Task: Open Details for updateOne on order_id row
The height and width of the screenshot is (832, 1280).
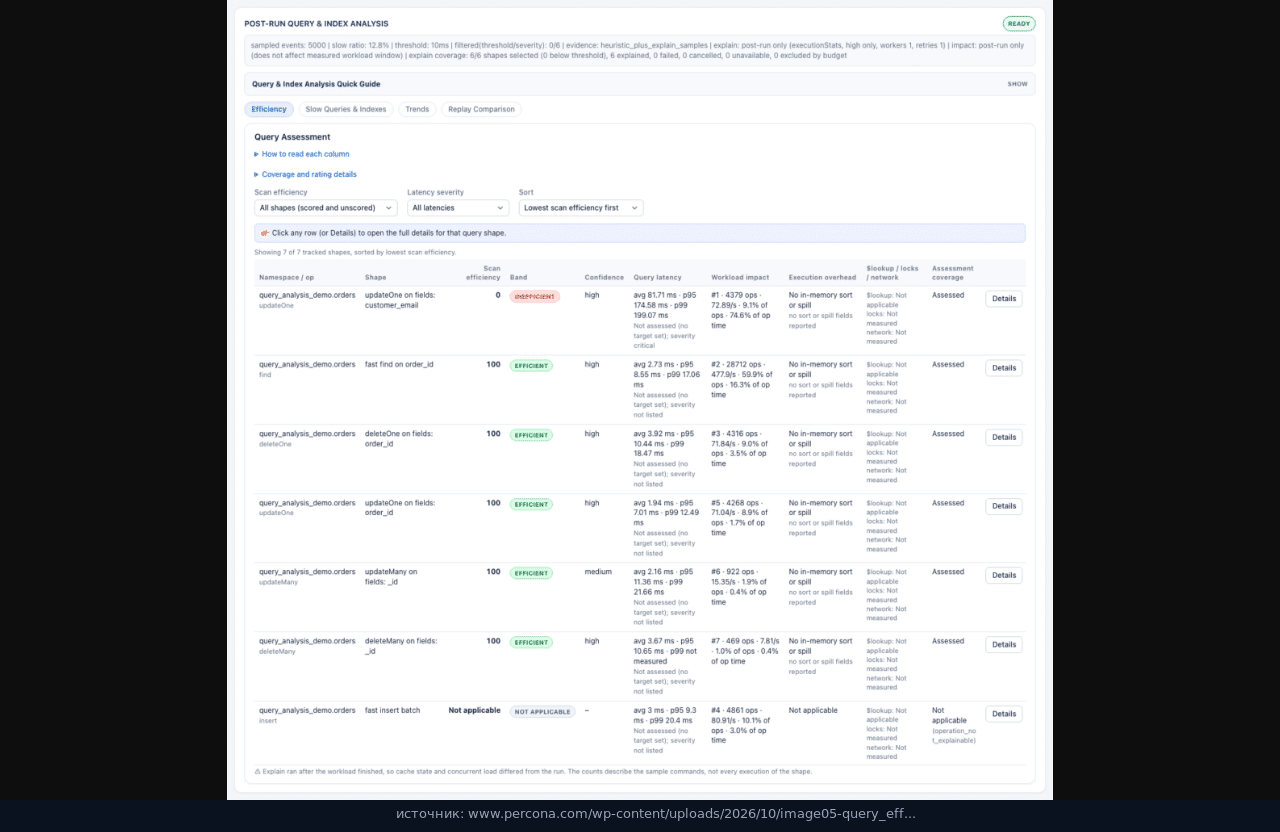Action: [1004, 506]
